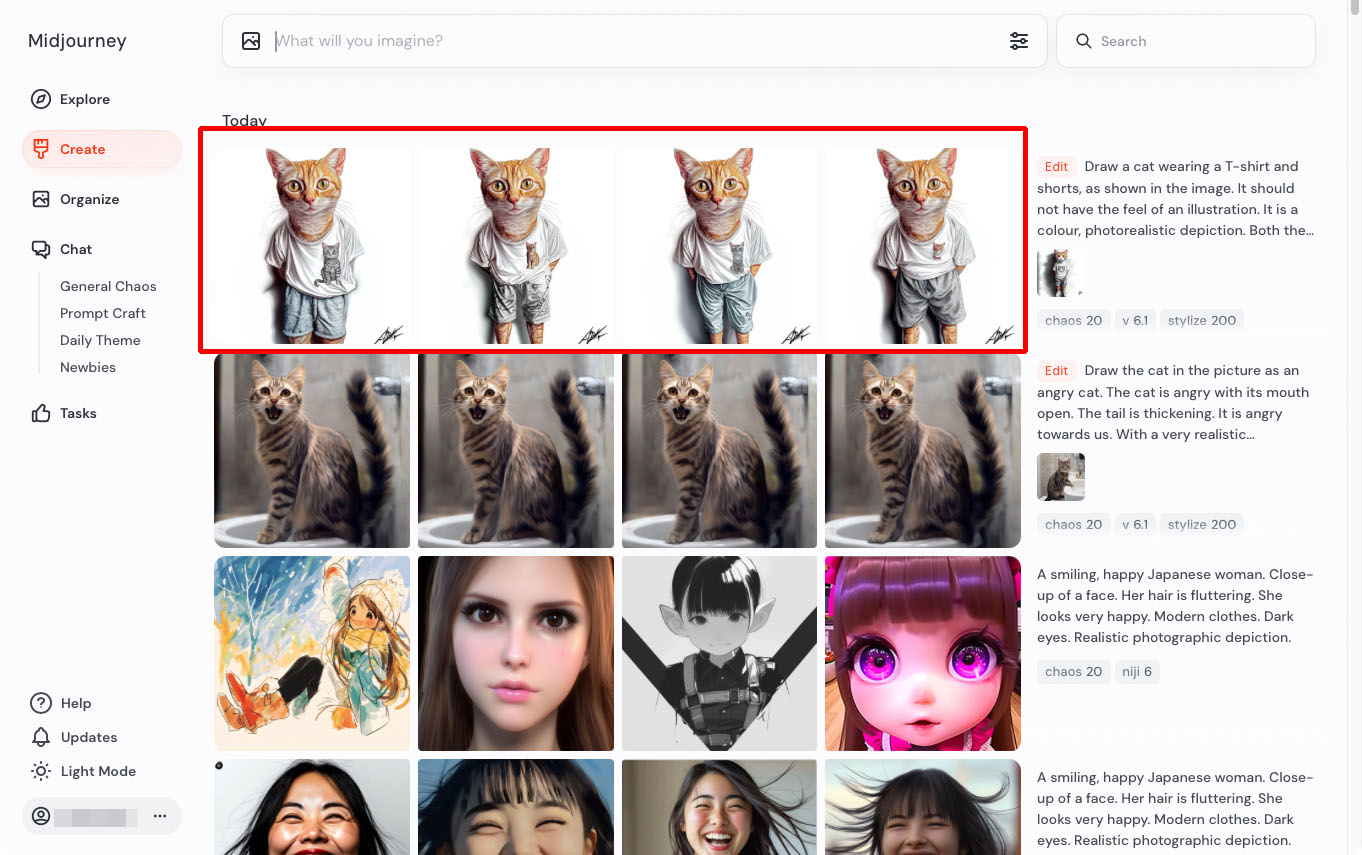Image resolution: width=1362 pixels, height=855 pixels.
Task: Open first T-shirt cat image with blue shorts
Action: click(x=312, y=246)
